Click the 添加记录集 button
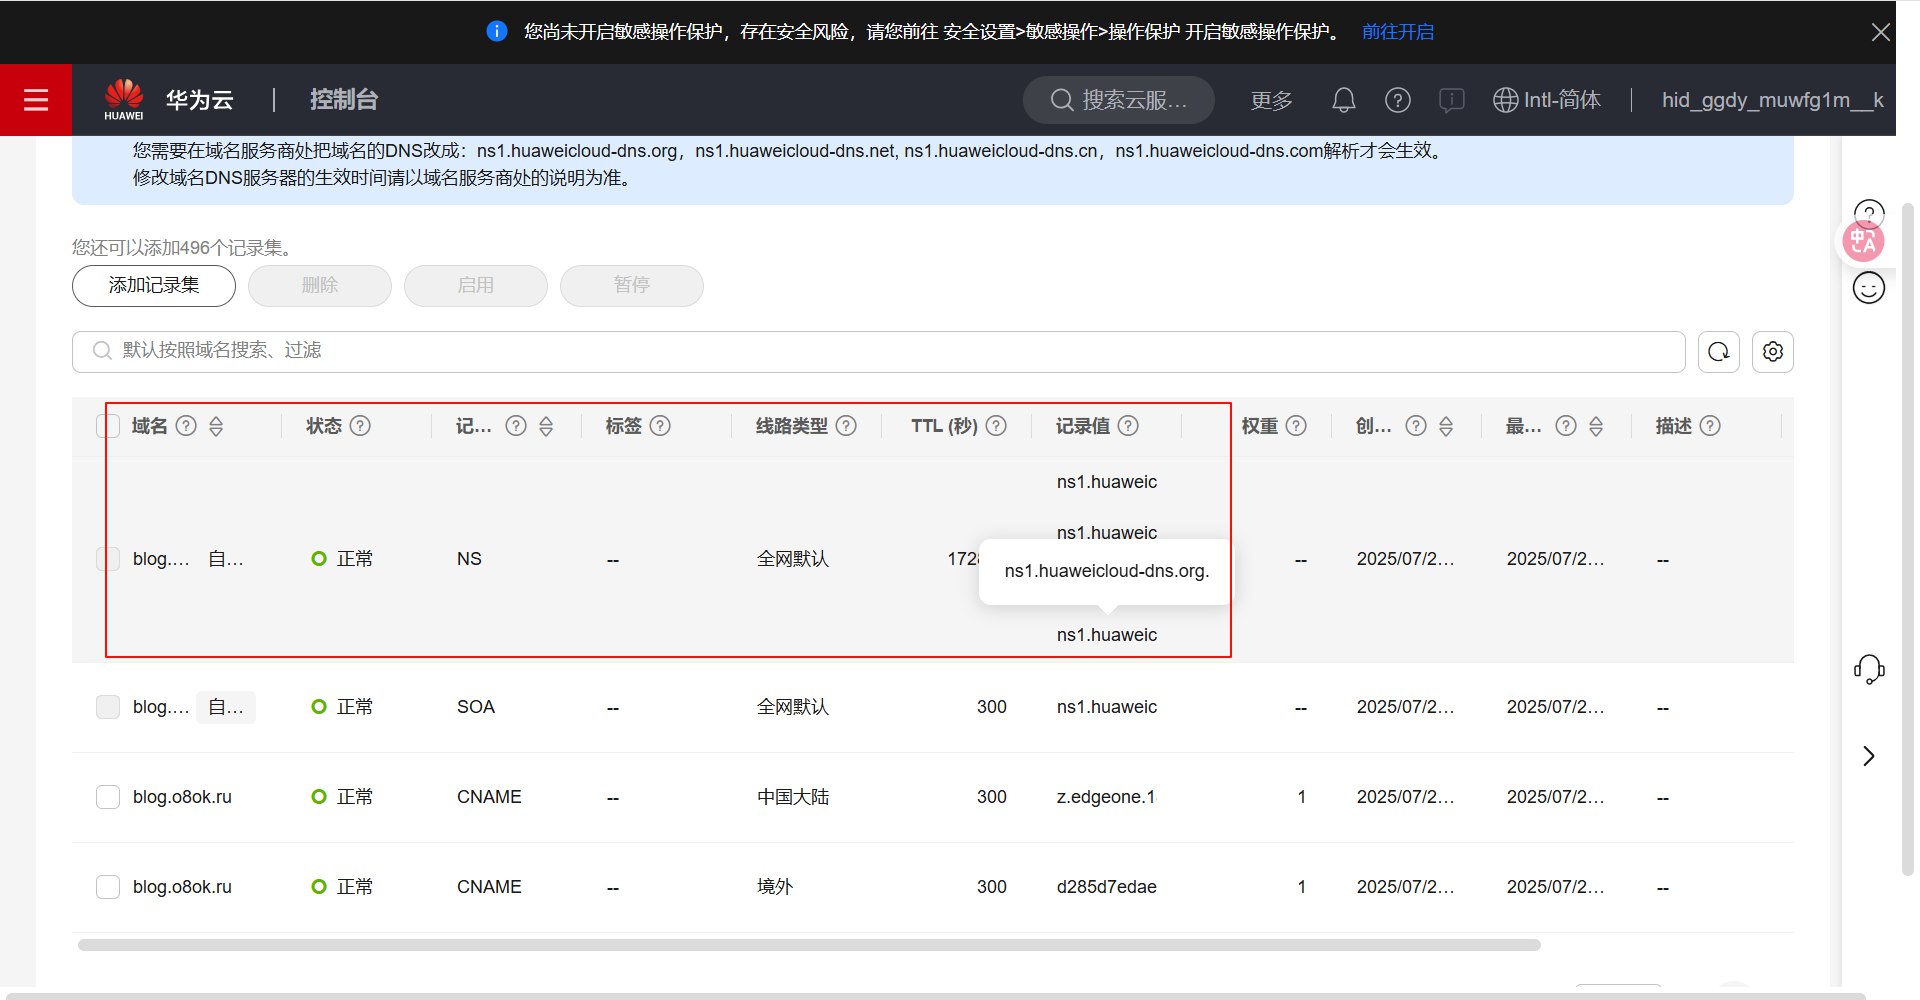 click(154, 286)
